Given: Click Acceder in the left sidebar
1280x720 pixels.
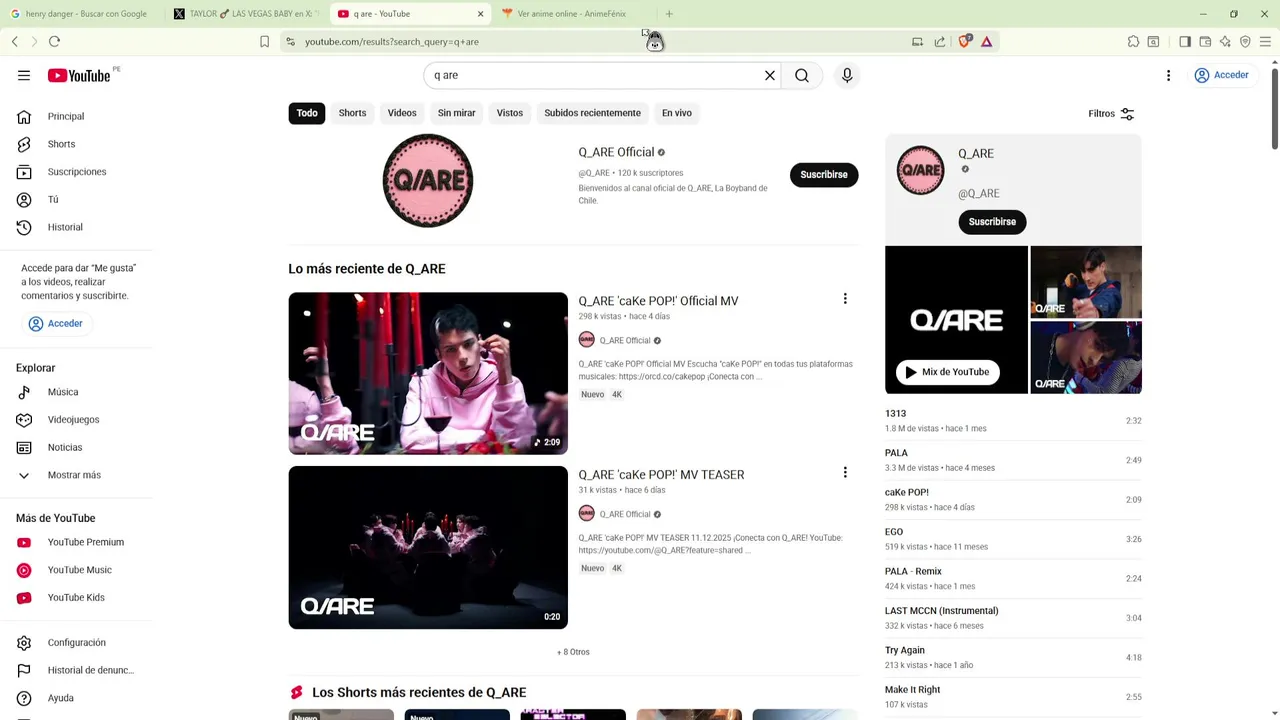Looking at the screenshot, I should [56, 324].
